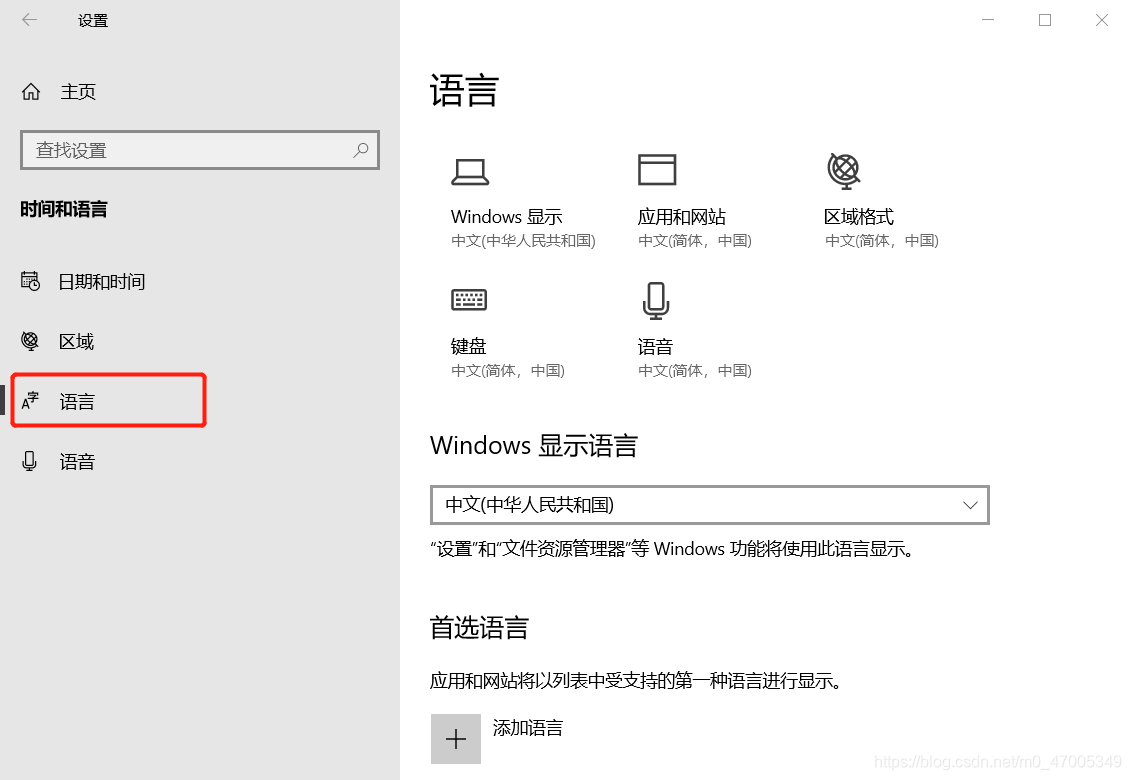This screenshot has height=780, width=1131.
Task: Open the 键盘 tile label
Action: (x=469, y=346)
